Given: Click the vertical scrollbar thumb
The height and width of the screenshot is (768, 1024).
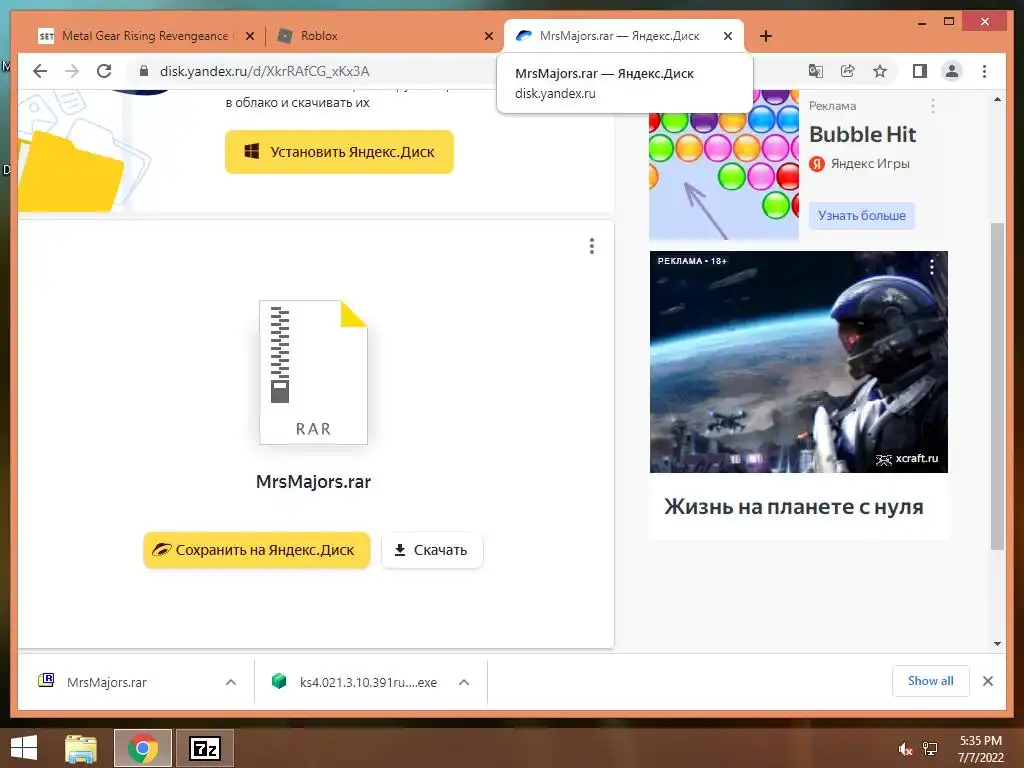Looking at the screenshot, I should 997,387.
